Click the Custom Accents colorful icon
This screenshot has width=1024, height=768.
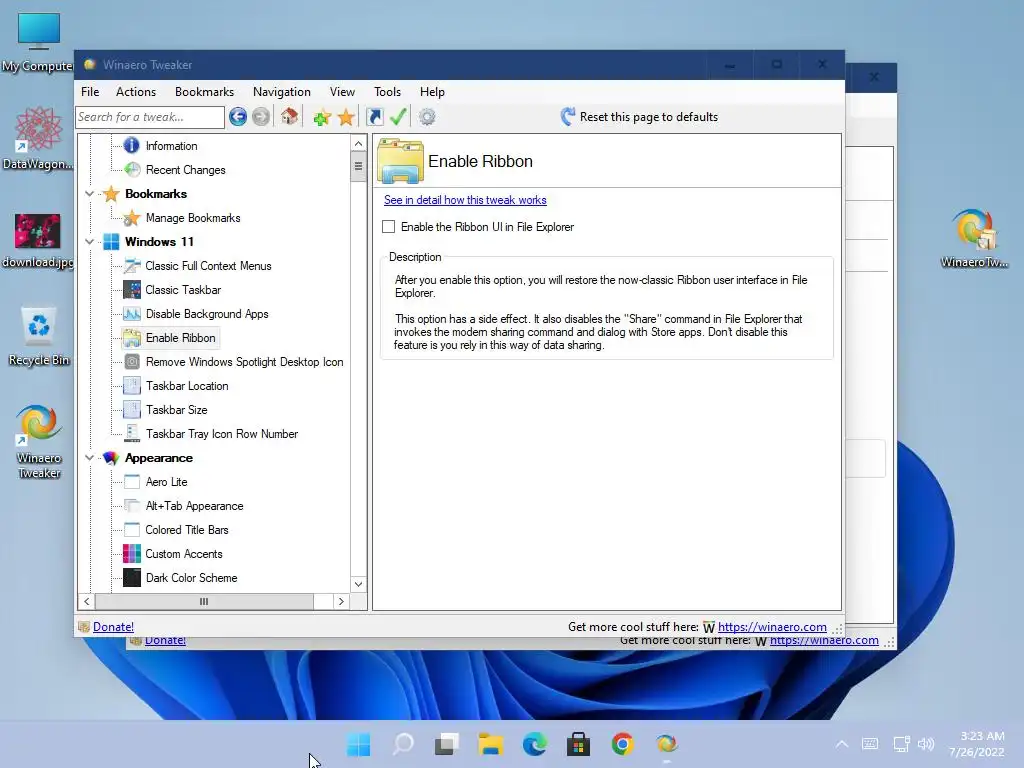coord(132,554)
